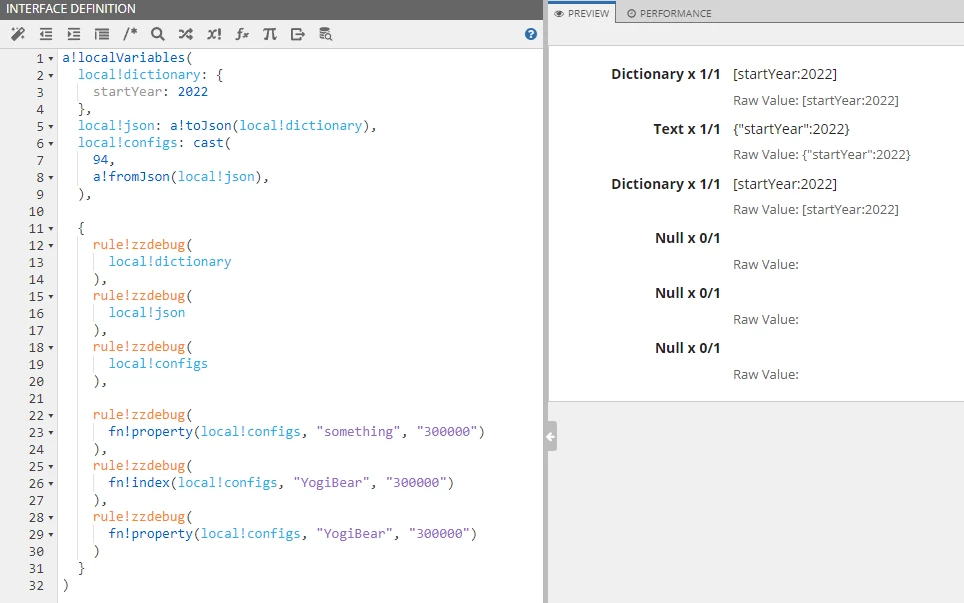Collapse the preview pane with the arrow handle
This screenshot has height=603, width=964.
(x=551, y=436)
